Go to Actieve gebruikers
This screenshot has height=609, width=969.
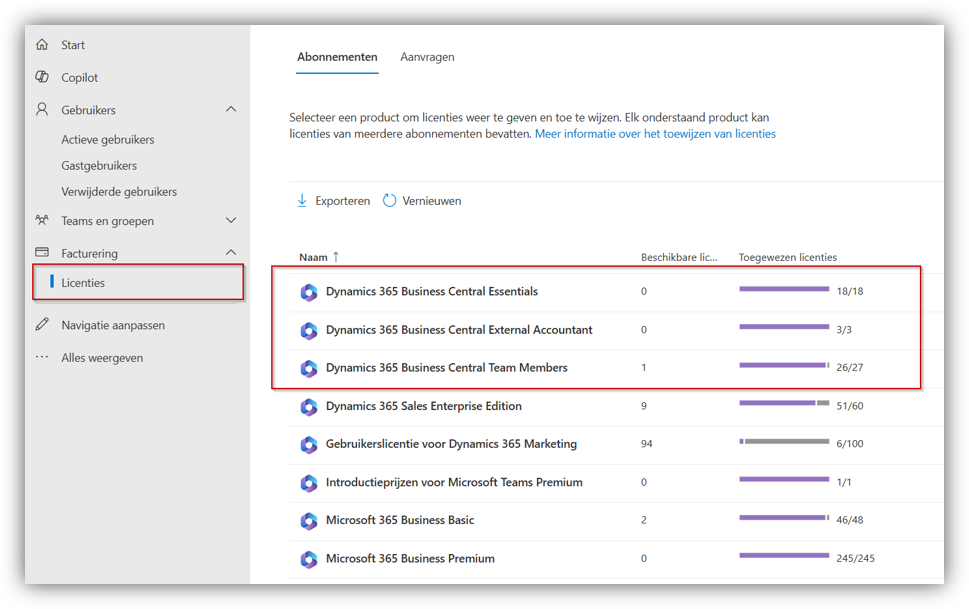coord(108,139)
